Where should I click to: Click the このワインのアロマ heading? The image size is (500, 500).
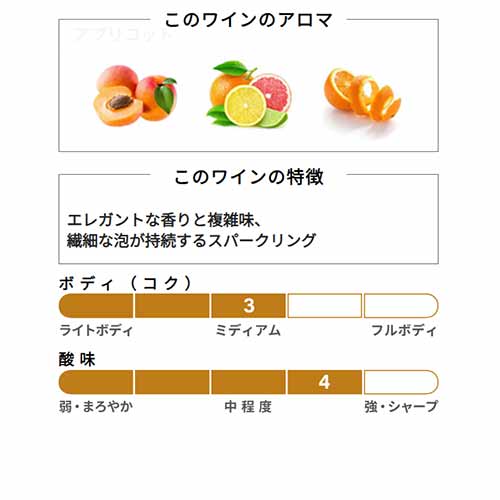point(249,20)
